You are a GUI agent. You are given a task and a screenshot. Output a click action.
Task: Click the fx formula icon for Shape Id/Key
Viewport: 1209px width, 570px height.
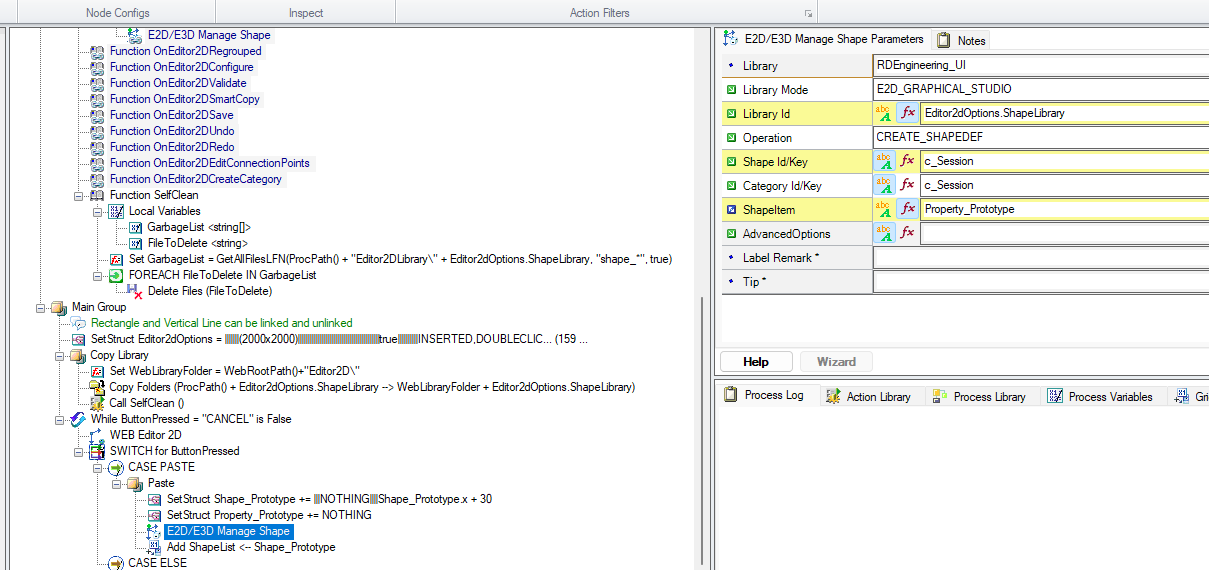pos(908,161)
